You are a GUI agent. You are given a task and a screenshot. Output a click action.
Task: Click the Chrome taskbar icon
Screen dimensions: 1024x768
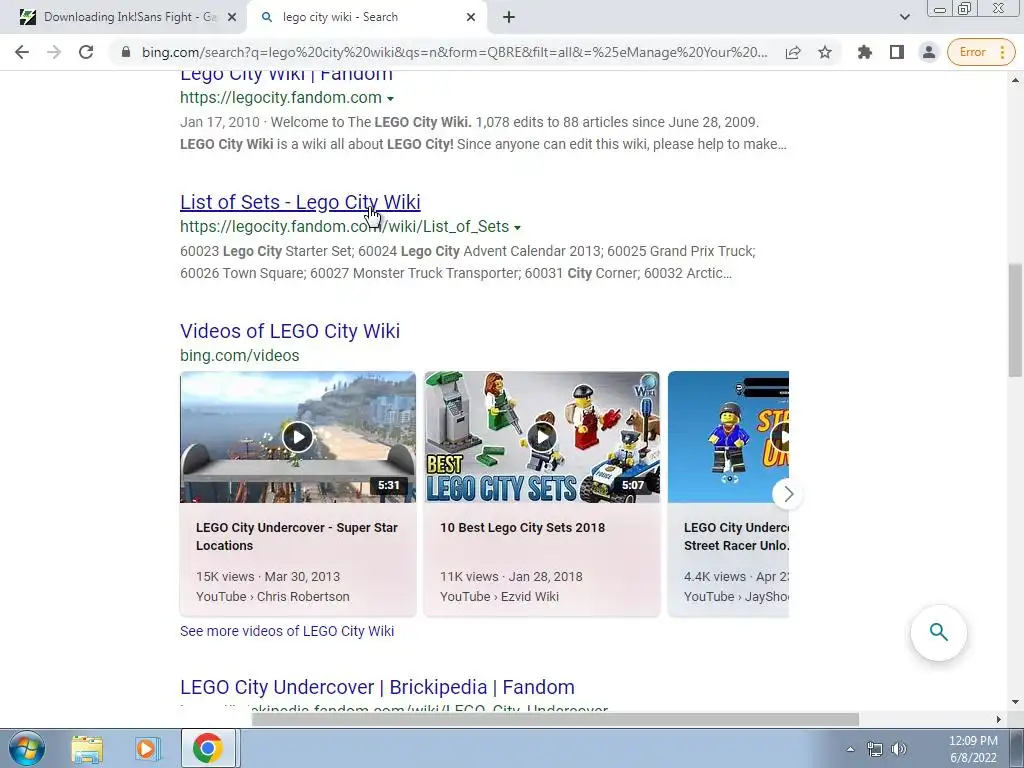coord(208,748)
